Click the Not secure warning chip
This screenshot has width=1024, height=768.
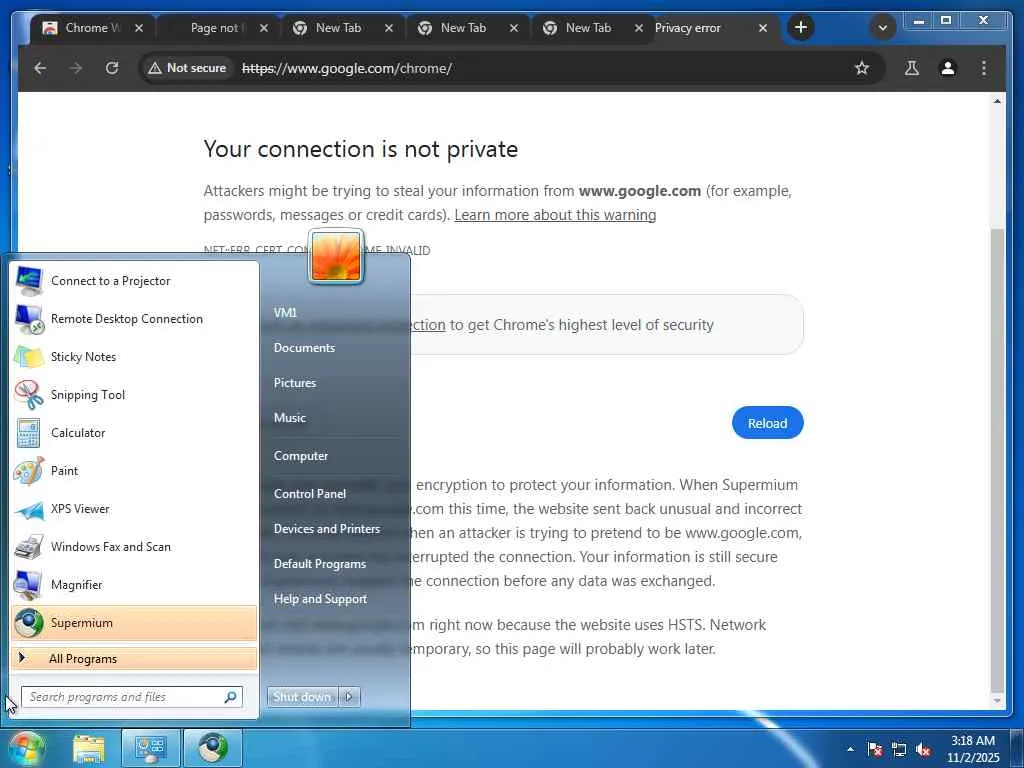click(x=188, y=68)
